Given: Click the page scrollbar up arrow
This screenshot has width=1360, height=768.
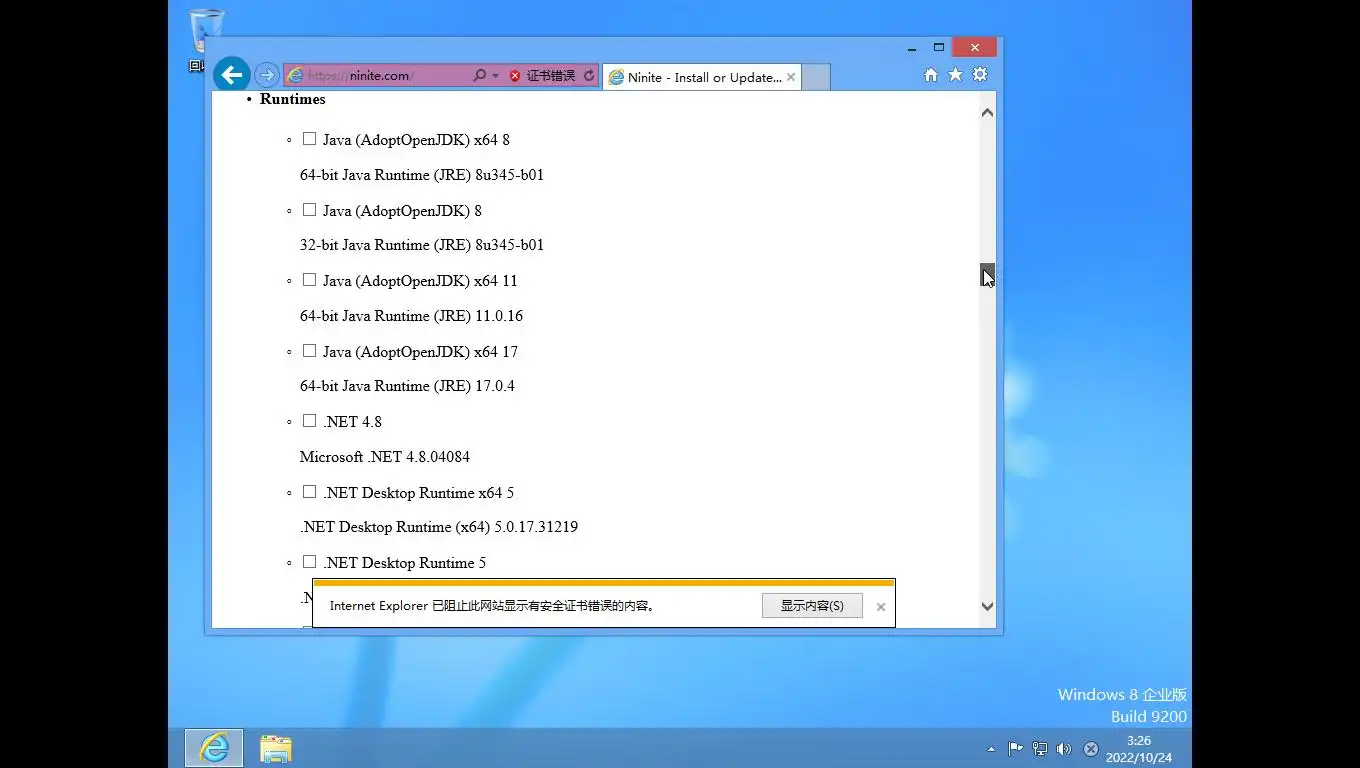Looking at the screenshot, I should click(x=987, y=112).
